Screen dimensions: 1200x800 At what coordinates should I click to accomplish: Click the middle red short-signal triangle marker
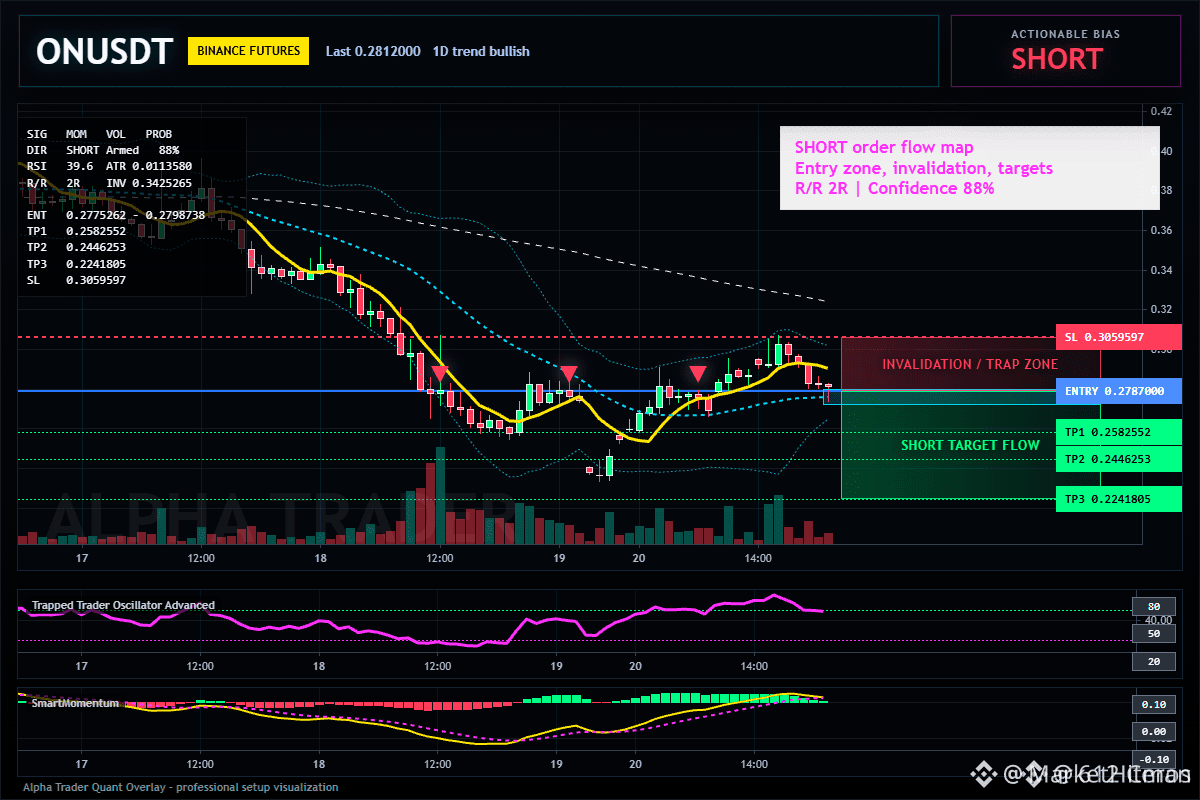point(568,374)
